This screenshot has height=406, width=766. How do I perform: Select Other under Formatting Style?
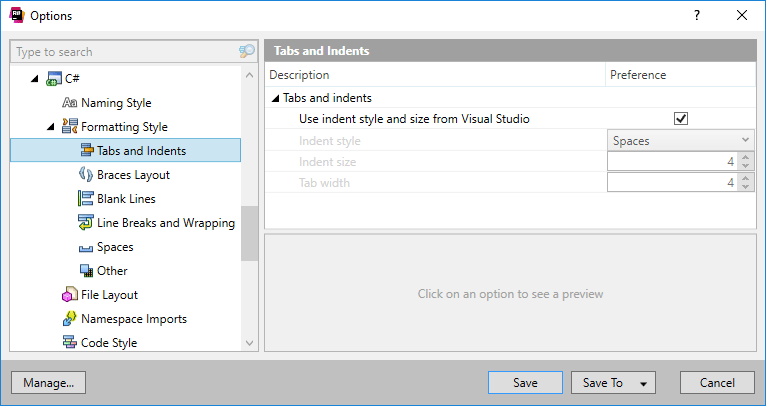coord(112,271)
